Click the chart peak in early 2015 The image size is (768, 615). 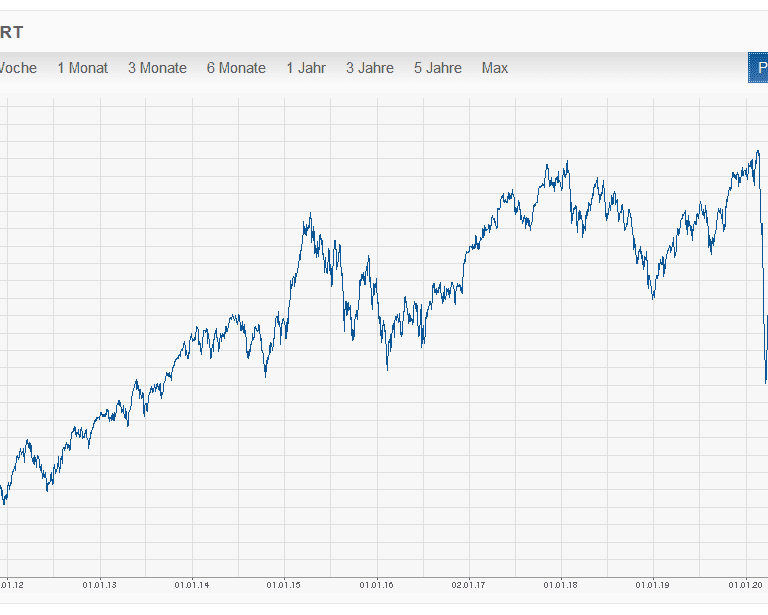[311, 214]
